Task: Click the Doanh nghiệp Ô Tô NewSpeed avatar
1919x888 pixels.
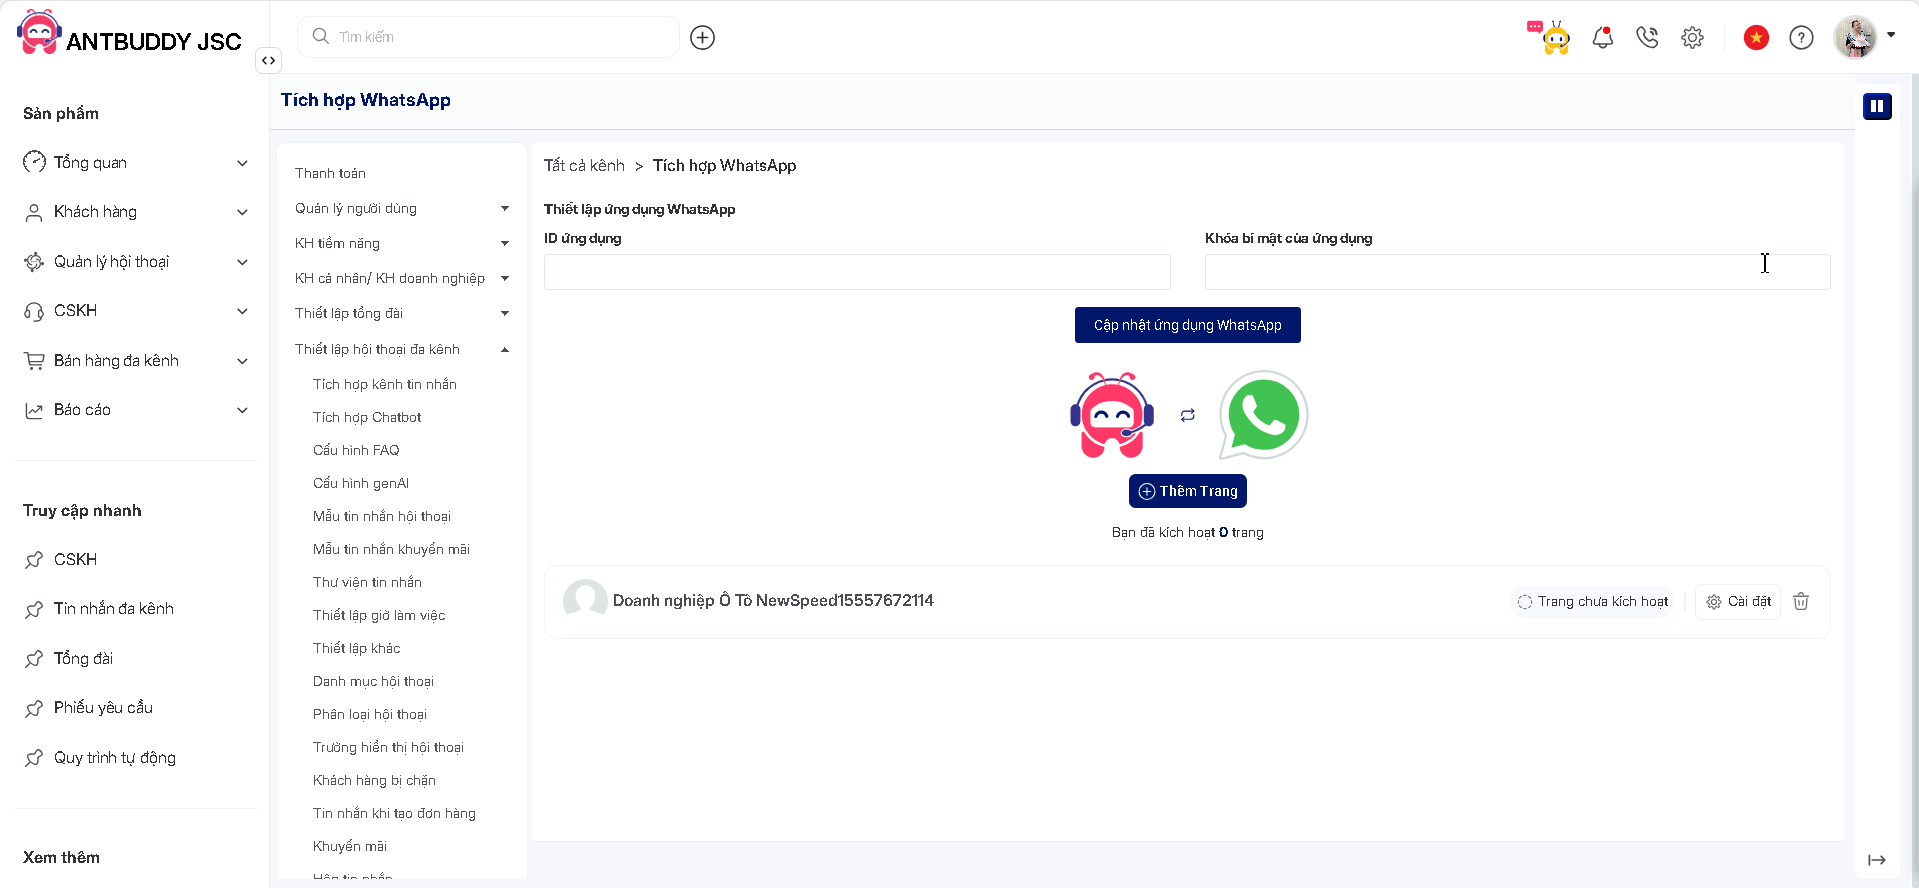Action: point(585,600)
